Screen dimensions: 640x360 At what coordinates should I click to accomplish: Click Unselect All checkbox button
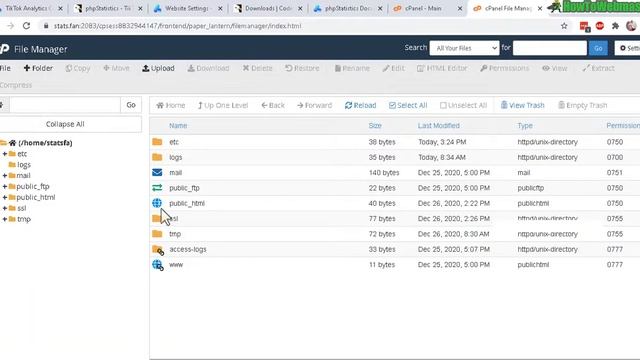[463, 105]
